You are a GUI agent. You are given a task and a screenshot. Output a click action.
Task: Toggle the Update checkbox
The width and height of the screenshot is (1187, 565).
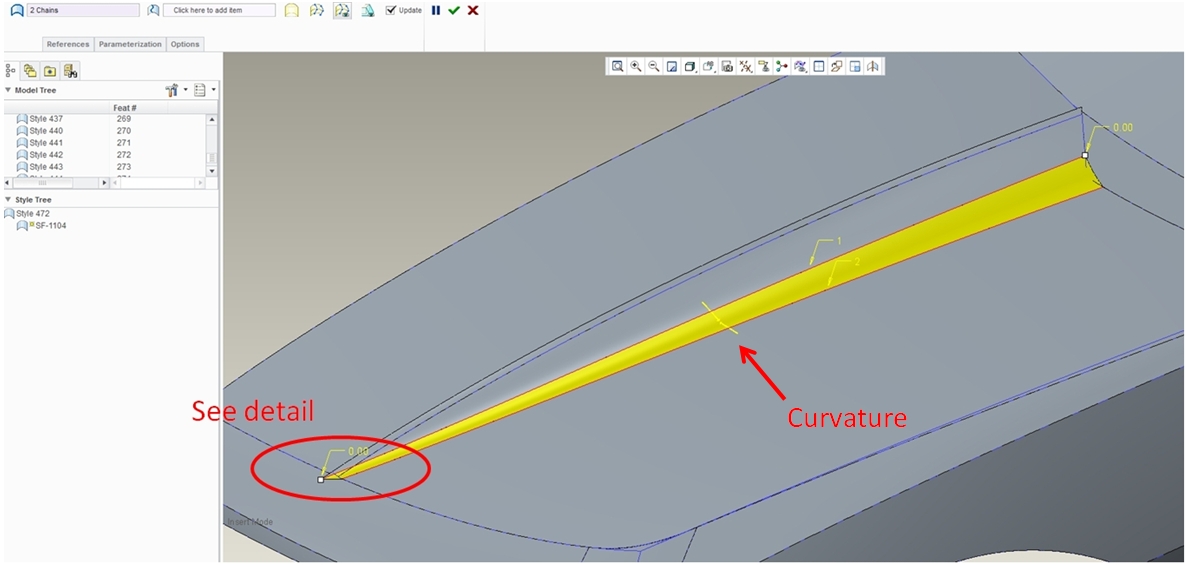pyautogui.click(x=391, y=10)
